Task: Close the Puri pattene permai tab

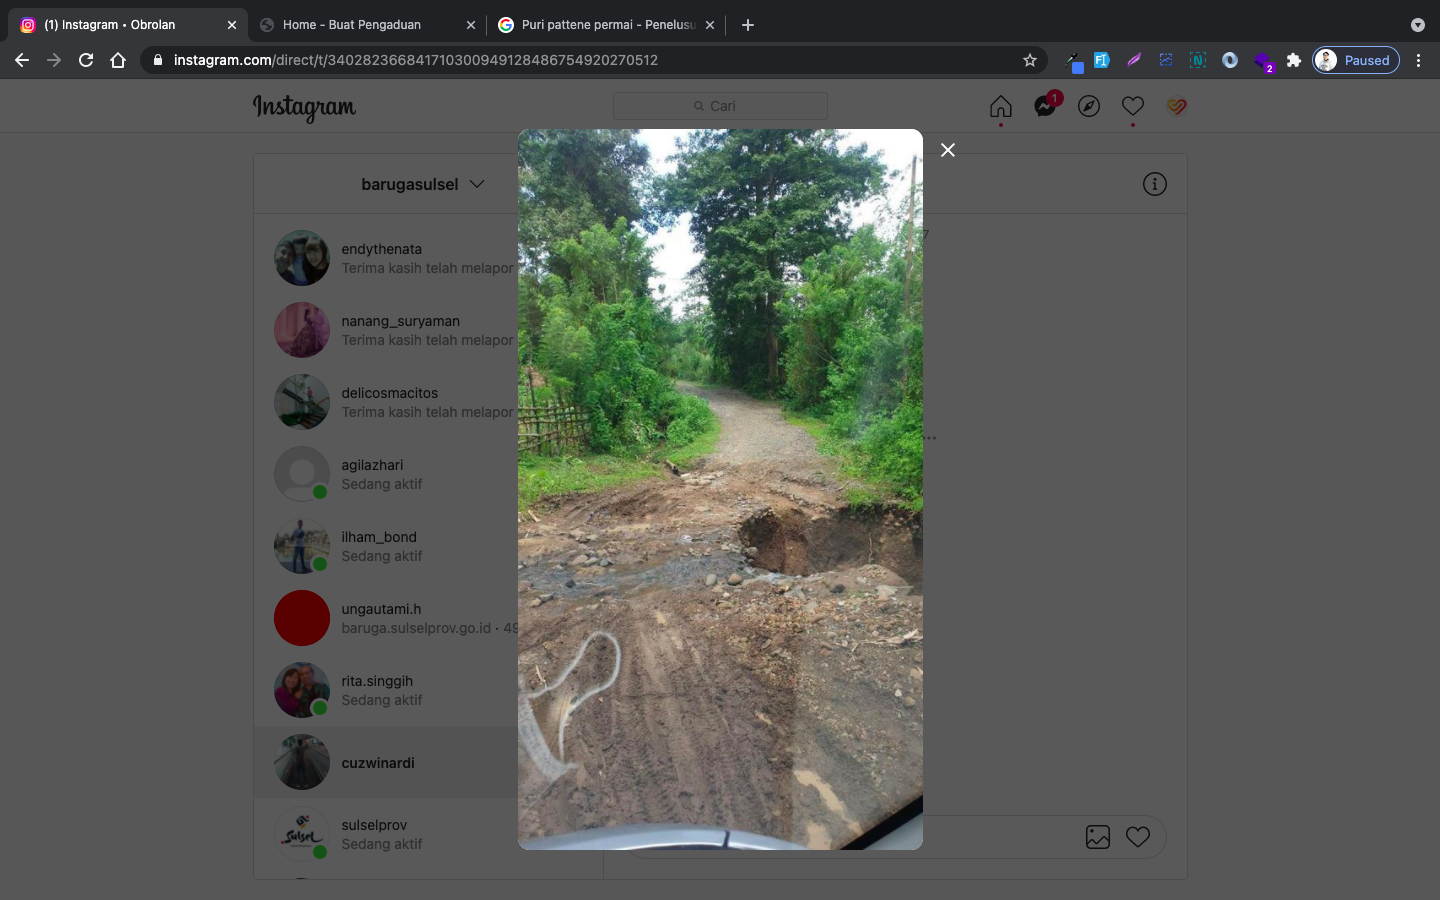Action: click(710, 25)
